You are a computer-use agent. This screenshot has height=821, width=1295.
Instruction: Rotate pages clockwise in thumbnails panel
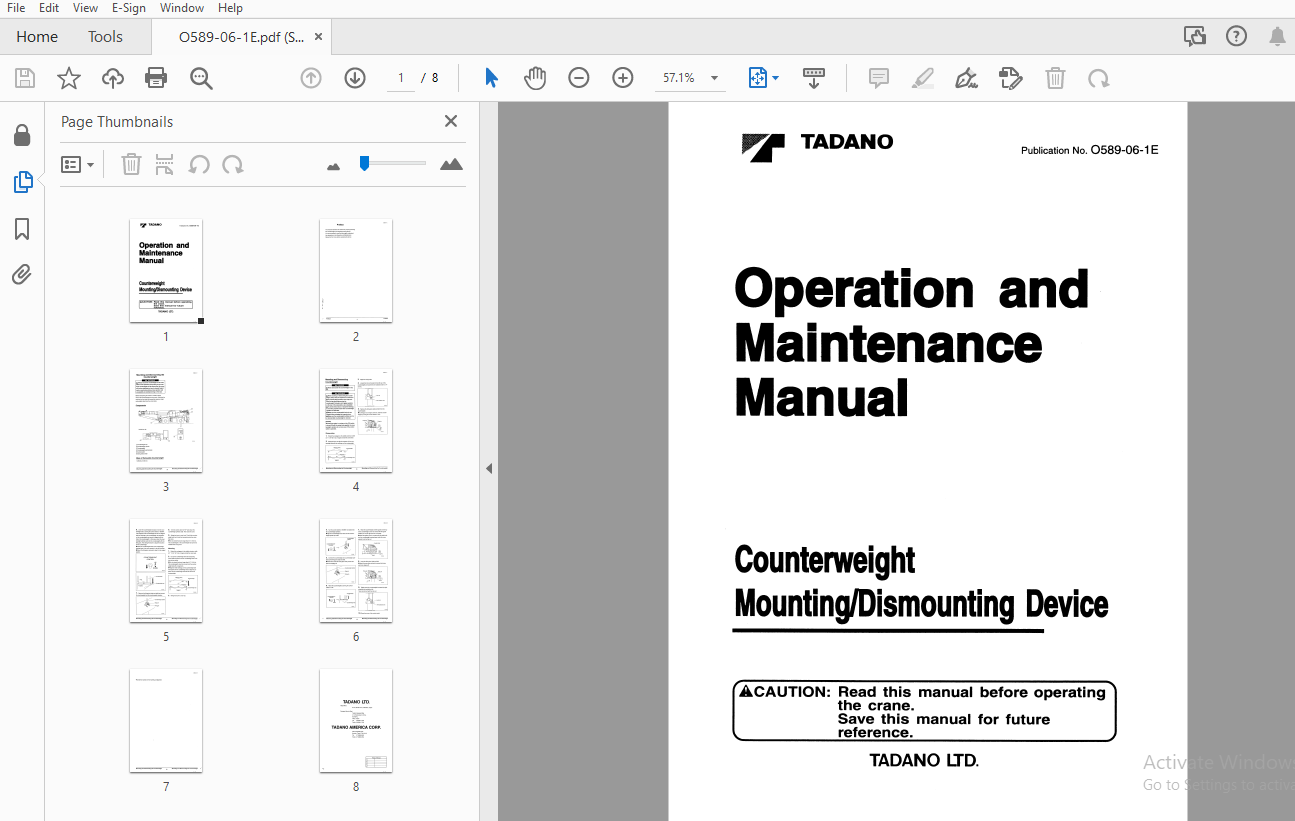pos(233,164)
